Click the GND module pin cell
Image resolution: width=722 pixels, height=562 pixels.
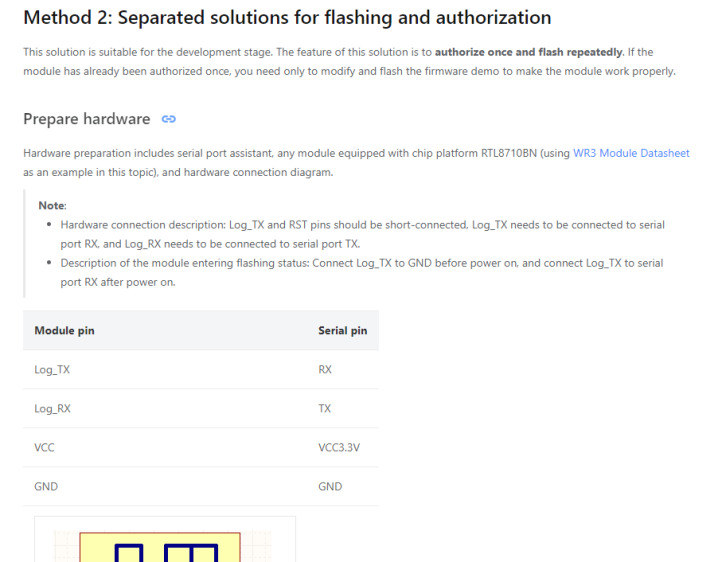(x=46, y=487)
